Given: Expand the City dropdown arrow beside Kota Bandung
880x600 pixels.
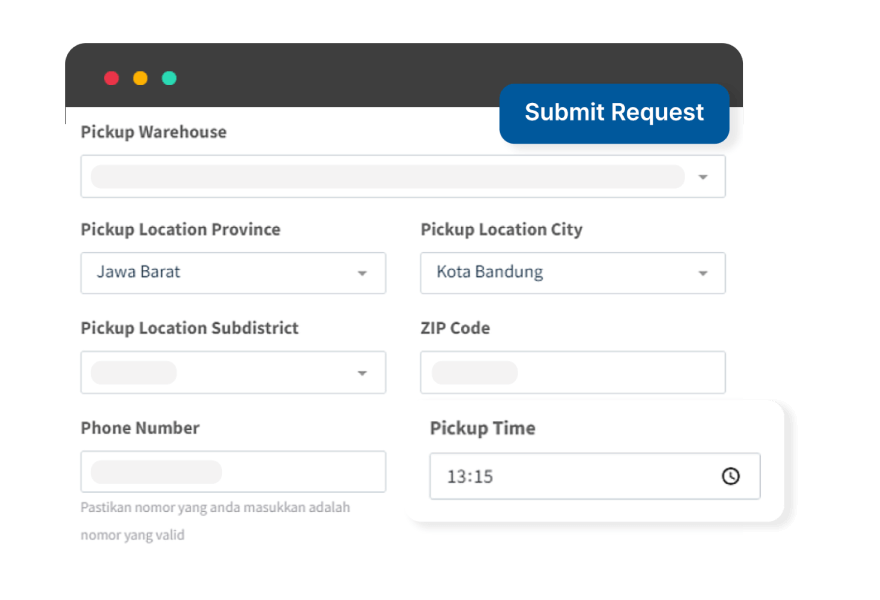Looking at the screenshot, I should pos(703,273).
